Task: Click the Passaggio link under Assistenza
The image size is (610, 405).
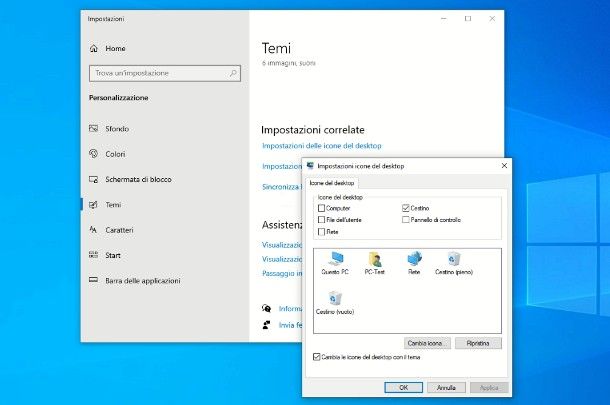Action: [282, 274]
